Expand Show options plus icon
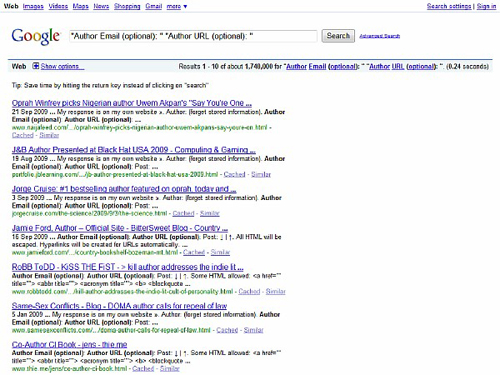The width and height of the screenshot is (500, 375). pos(35,66)
